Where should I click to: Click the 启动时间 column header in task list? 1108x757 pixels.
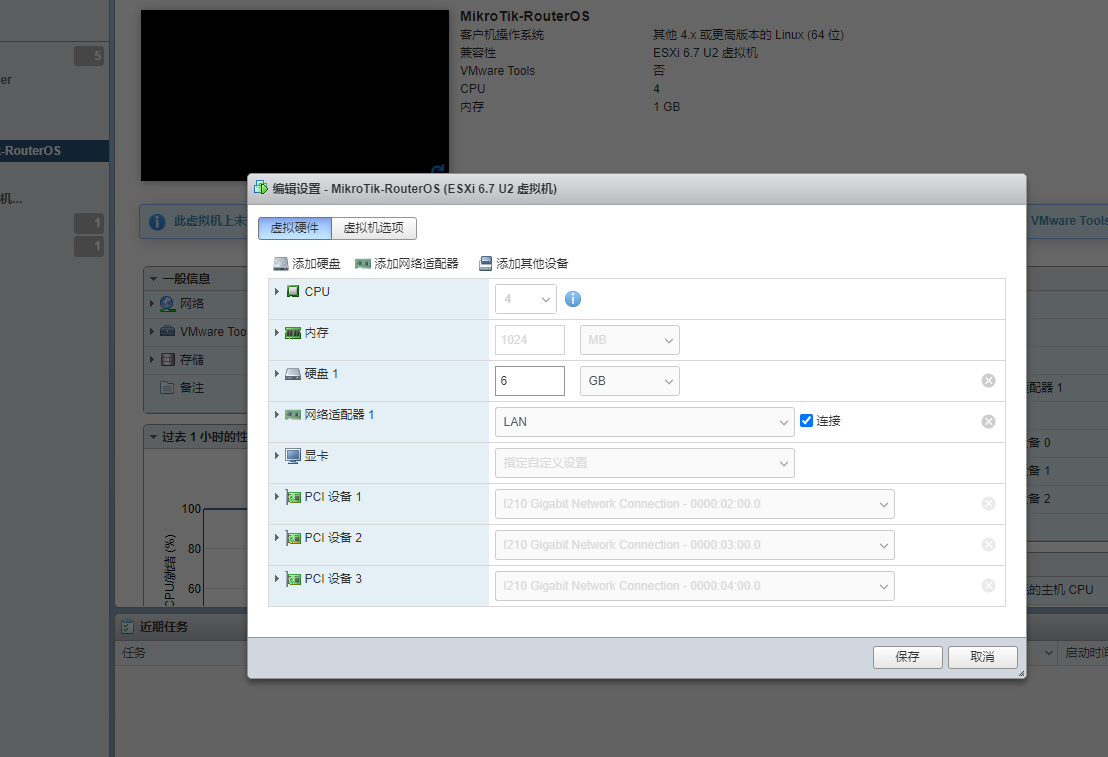click(x=1086, y=653)
